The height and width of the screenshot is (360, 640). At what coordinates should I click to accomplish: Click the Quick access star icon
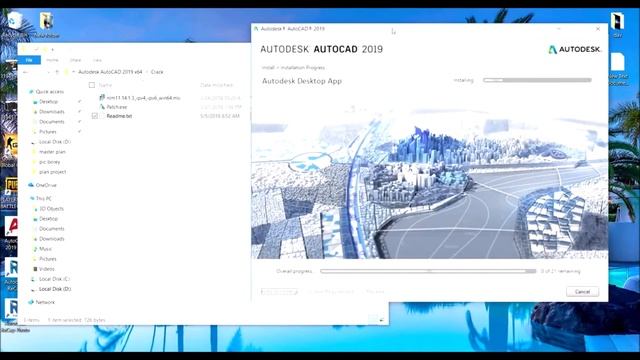click(31, 92)
